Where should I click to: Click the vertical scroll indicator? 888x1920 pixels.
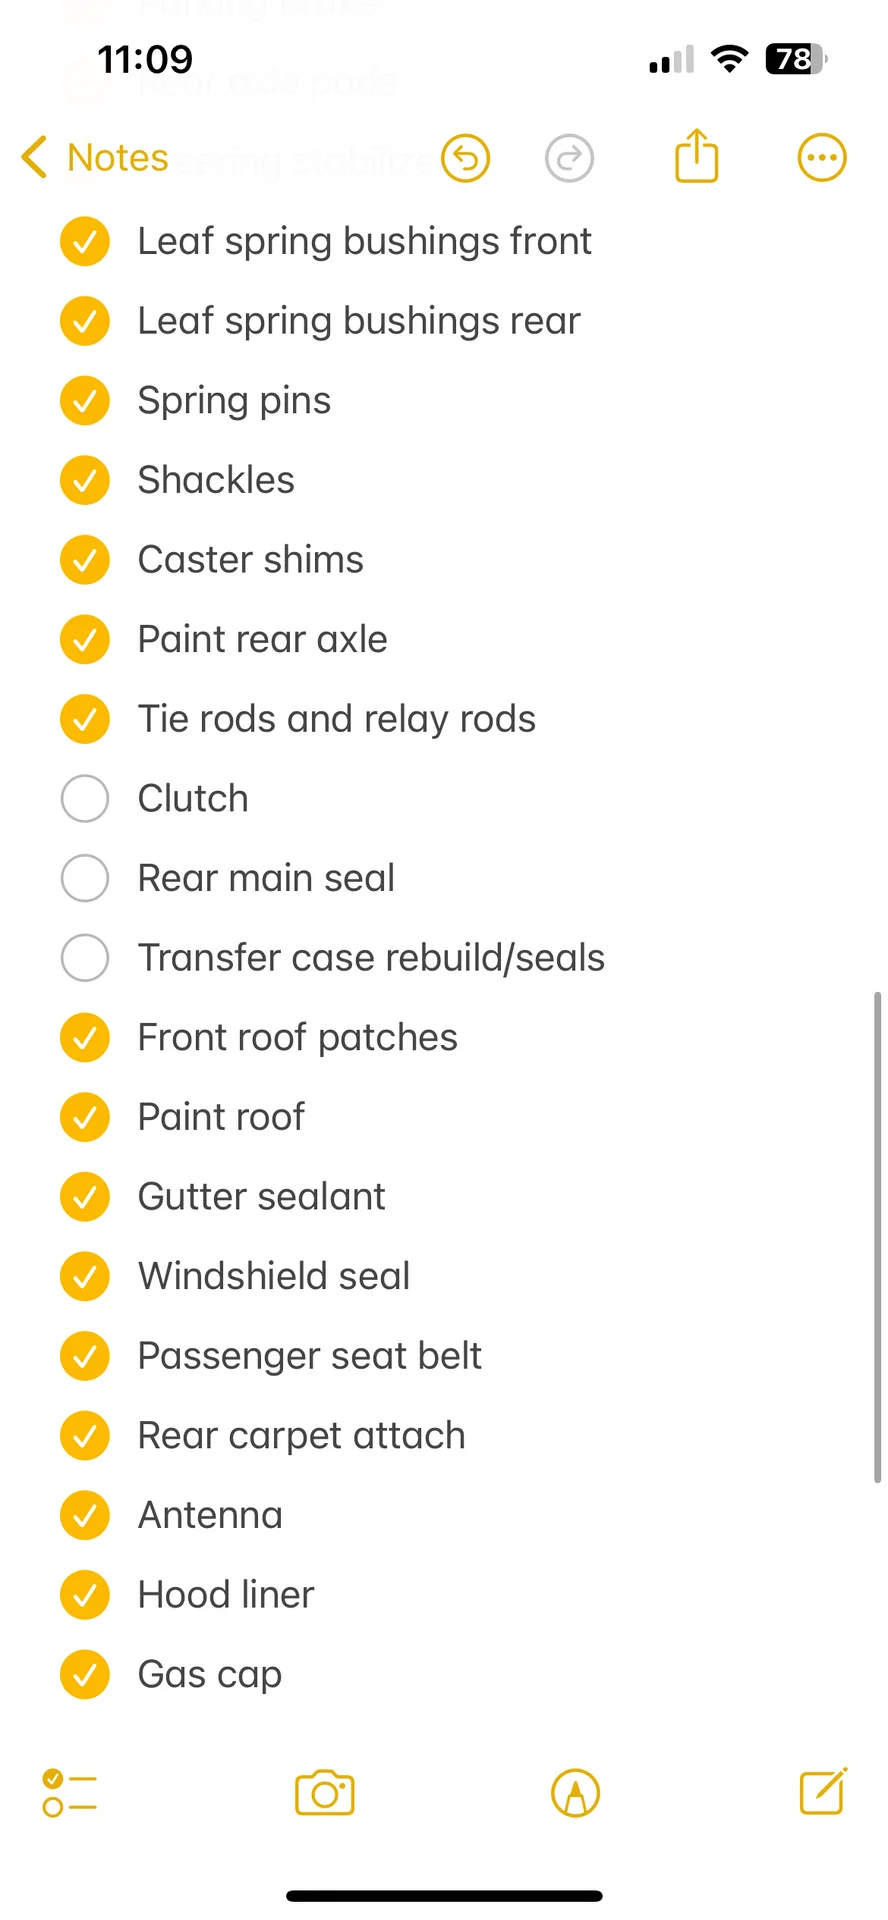[877, 1236]
